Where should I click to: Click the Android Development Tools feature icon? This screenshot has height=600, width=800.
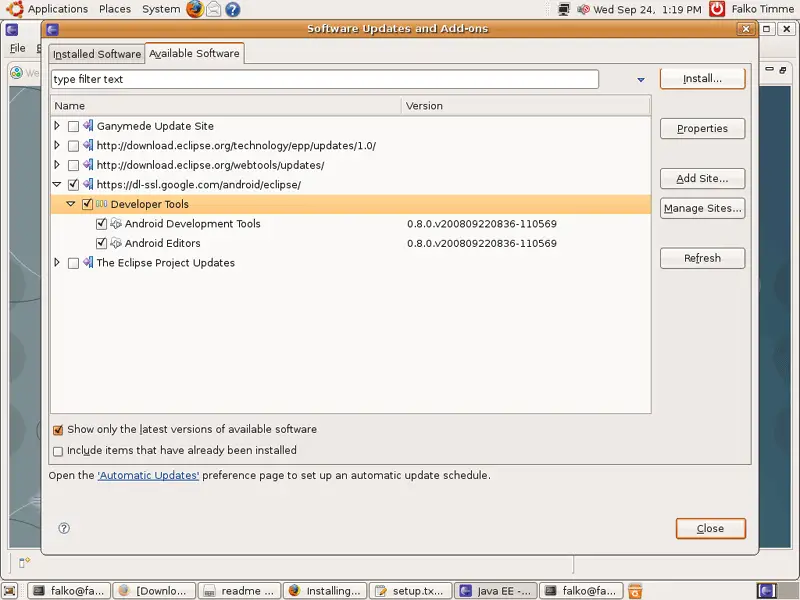(116, 223)
